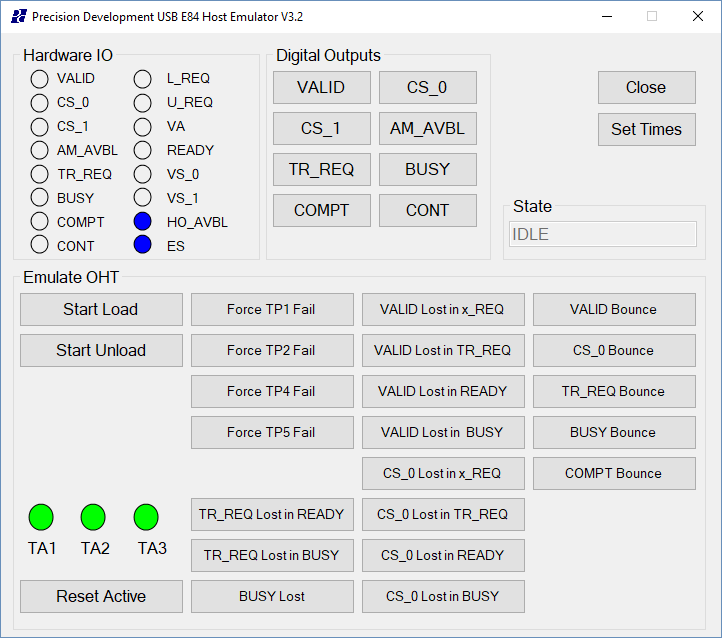722x638 pixels.
Task: Toggle the CONT digital output button
Action: (x=427, y=210)
